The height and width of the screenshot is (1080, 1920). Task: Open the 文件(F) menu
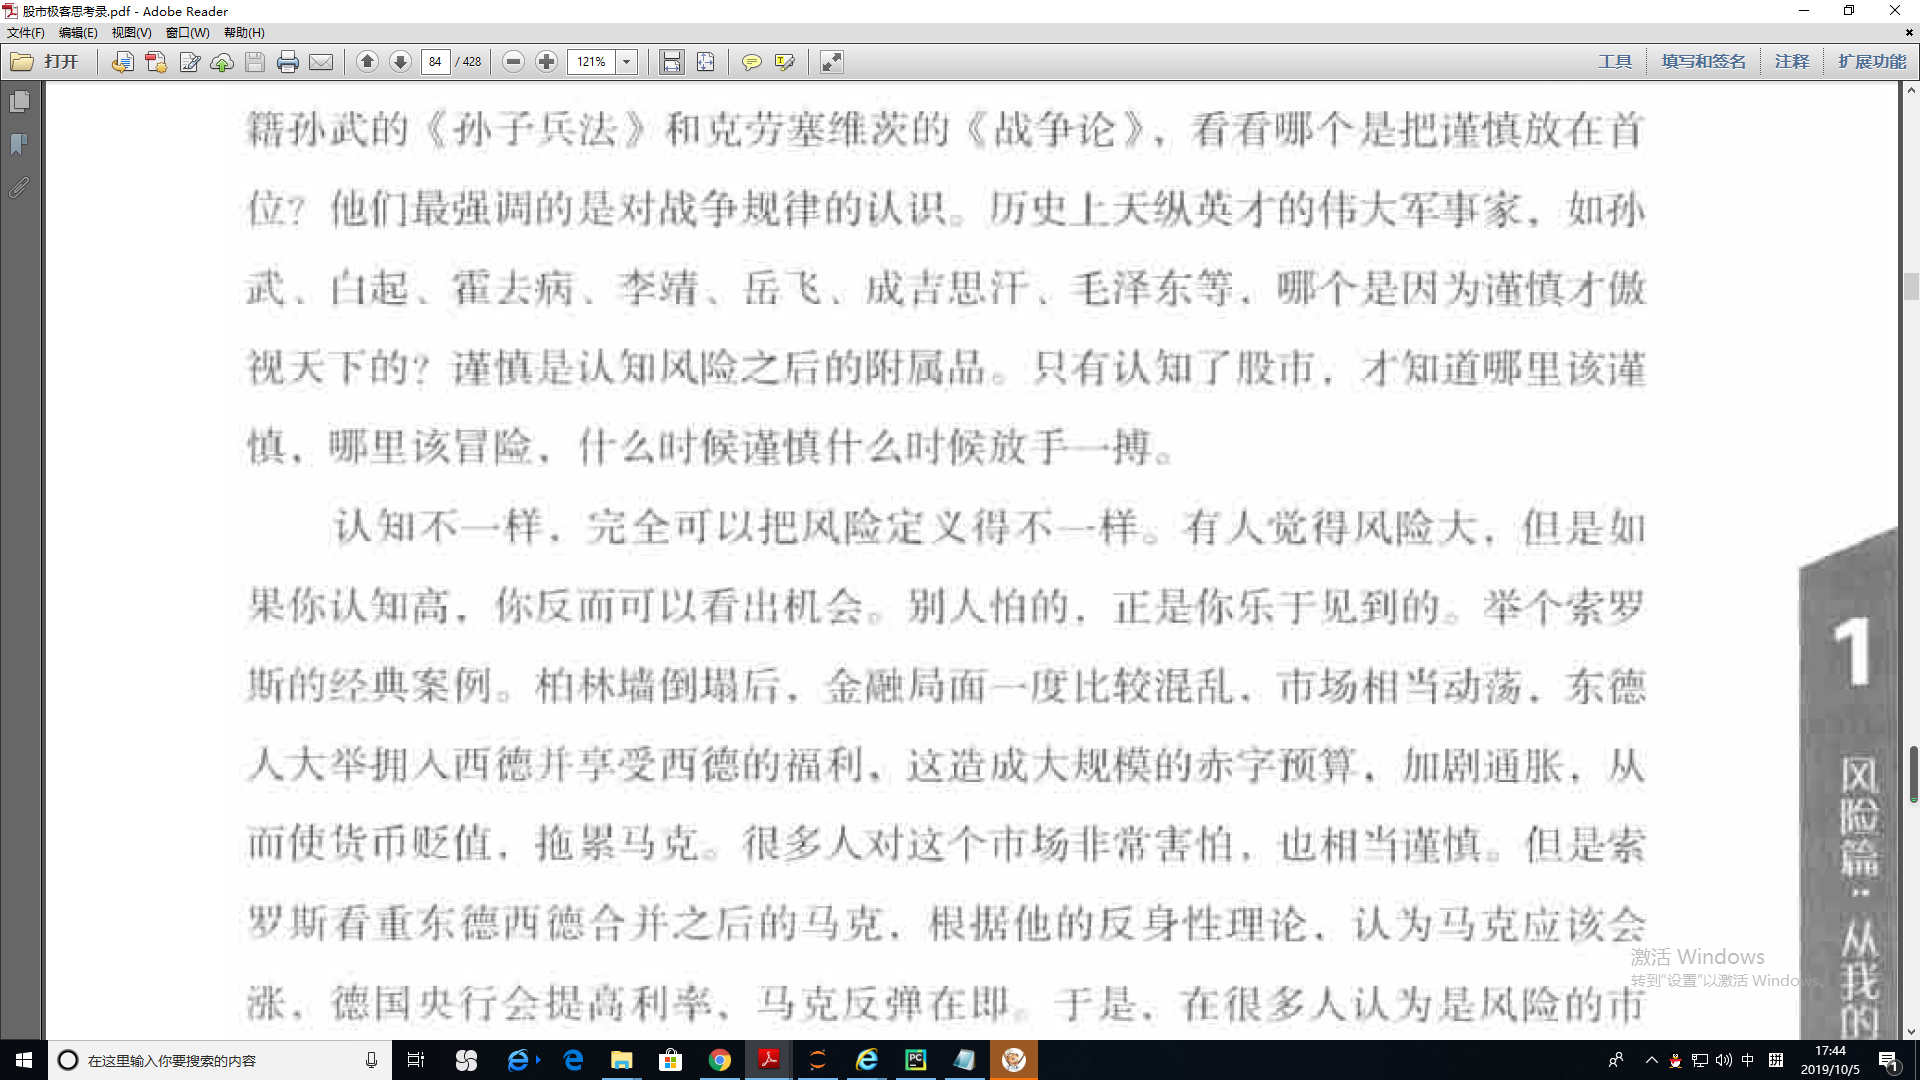pyautogui.click(x=26, y=33)
